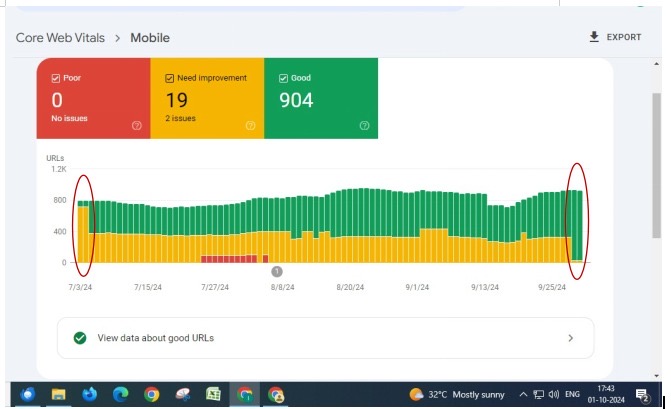Click the EXPORT button

pos(615,37)
